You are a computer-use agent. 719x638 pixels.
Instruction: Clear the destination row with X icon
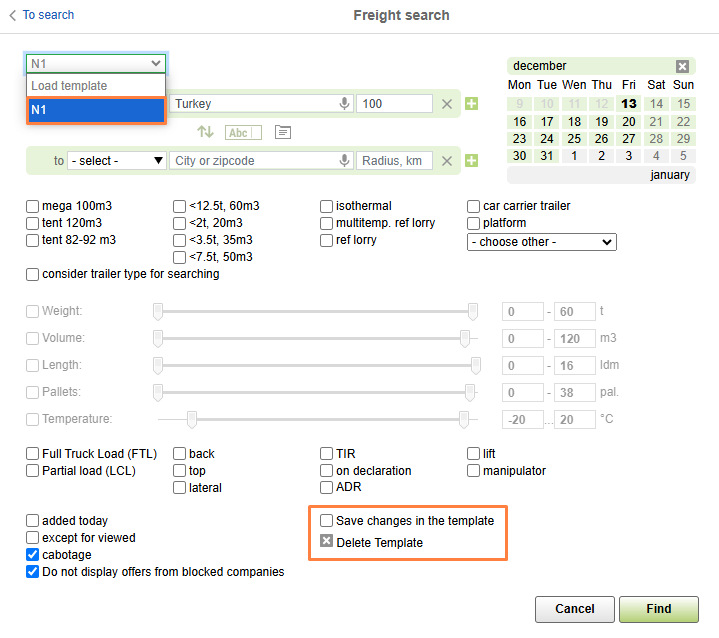[447, 161]
